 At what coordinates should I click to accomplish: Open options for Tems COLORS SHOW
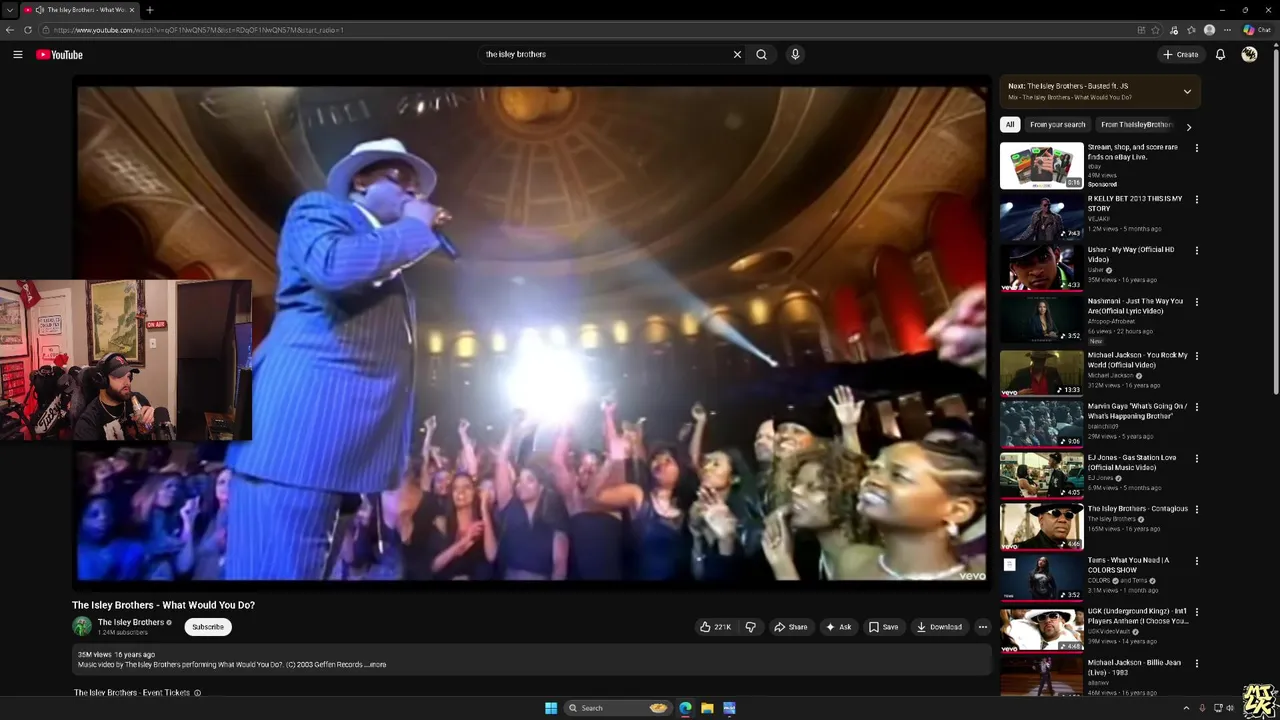pos(1197,561)
